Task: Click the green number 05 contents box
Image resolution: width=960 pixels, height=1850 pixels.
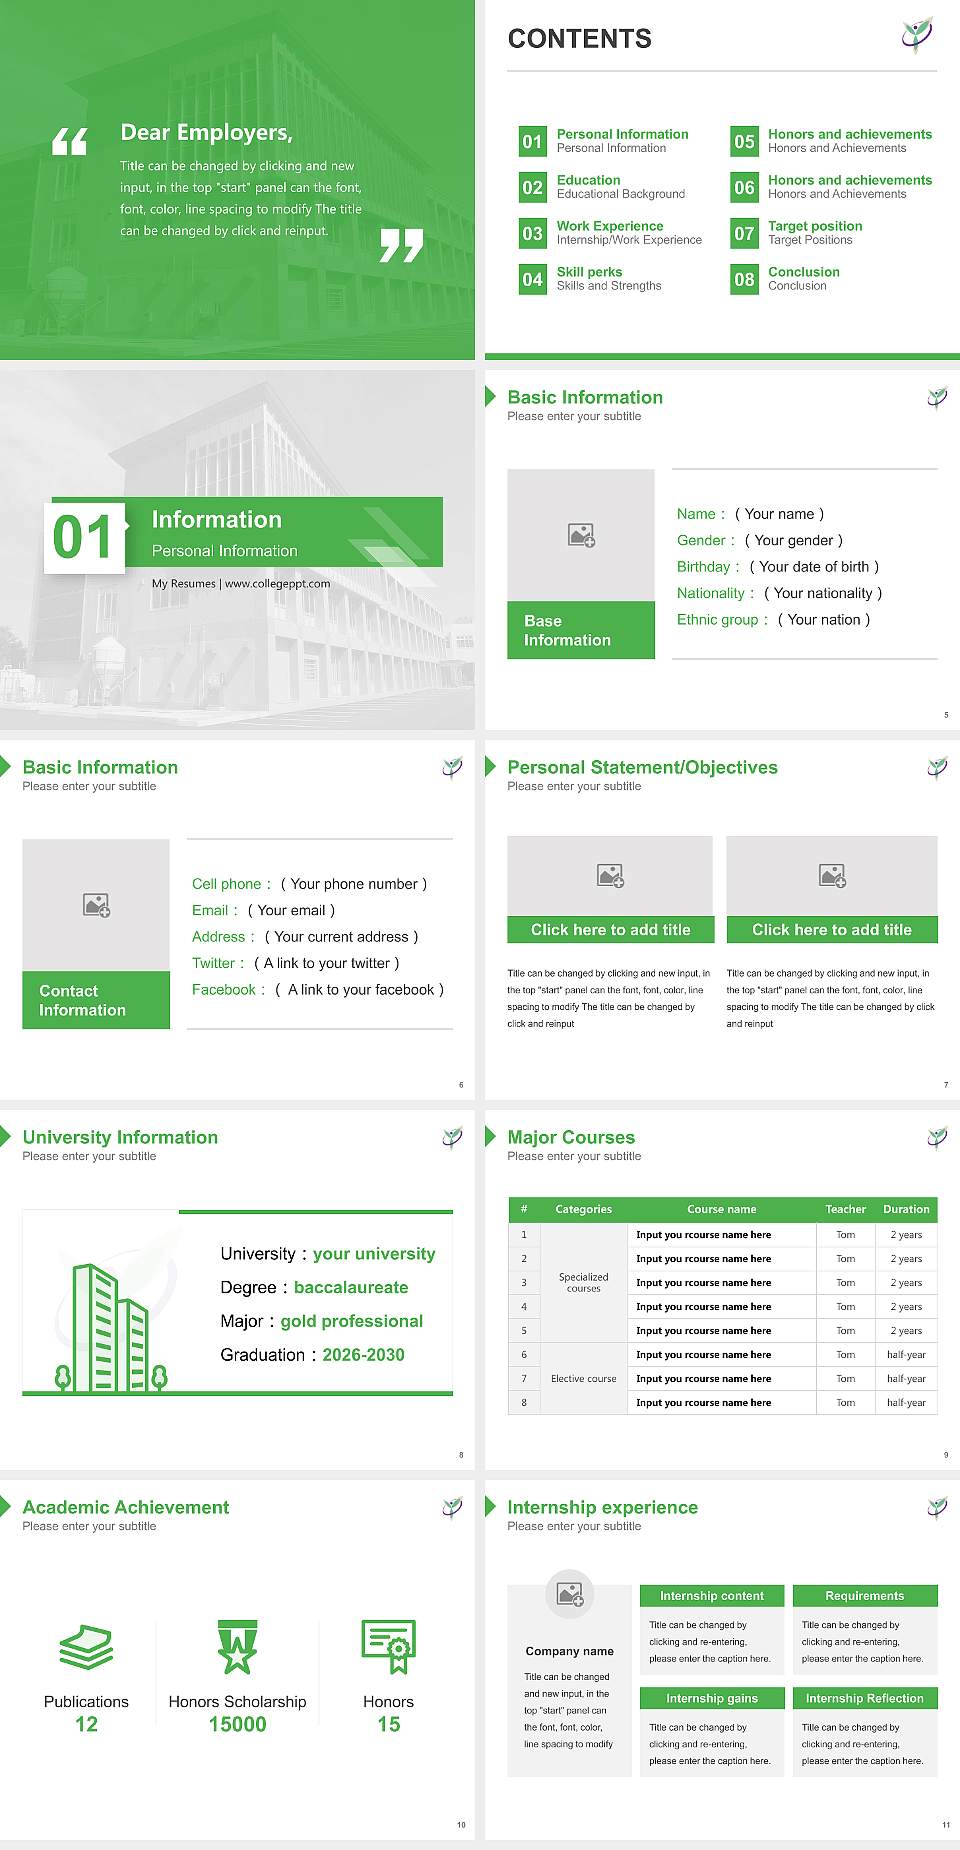Action: coord(744,141)
